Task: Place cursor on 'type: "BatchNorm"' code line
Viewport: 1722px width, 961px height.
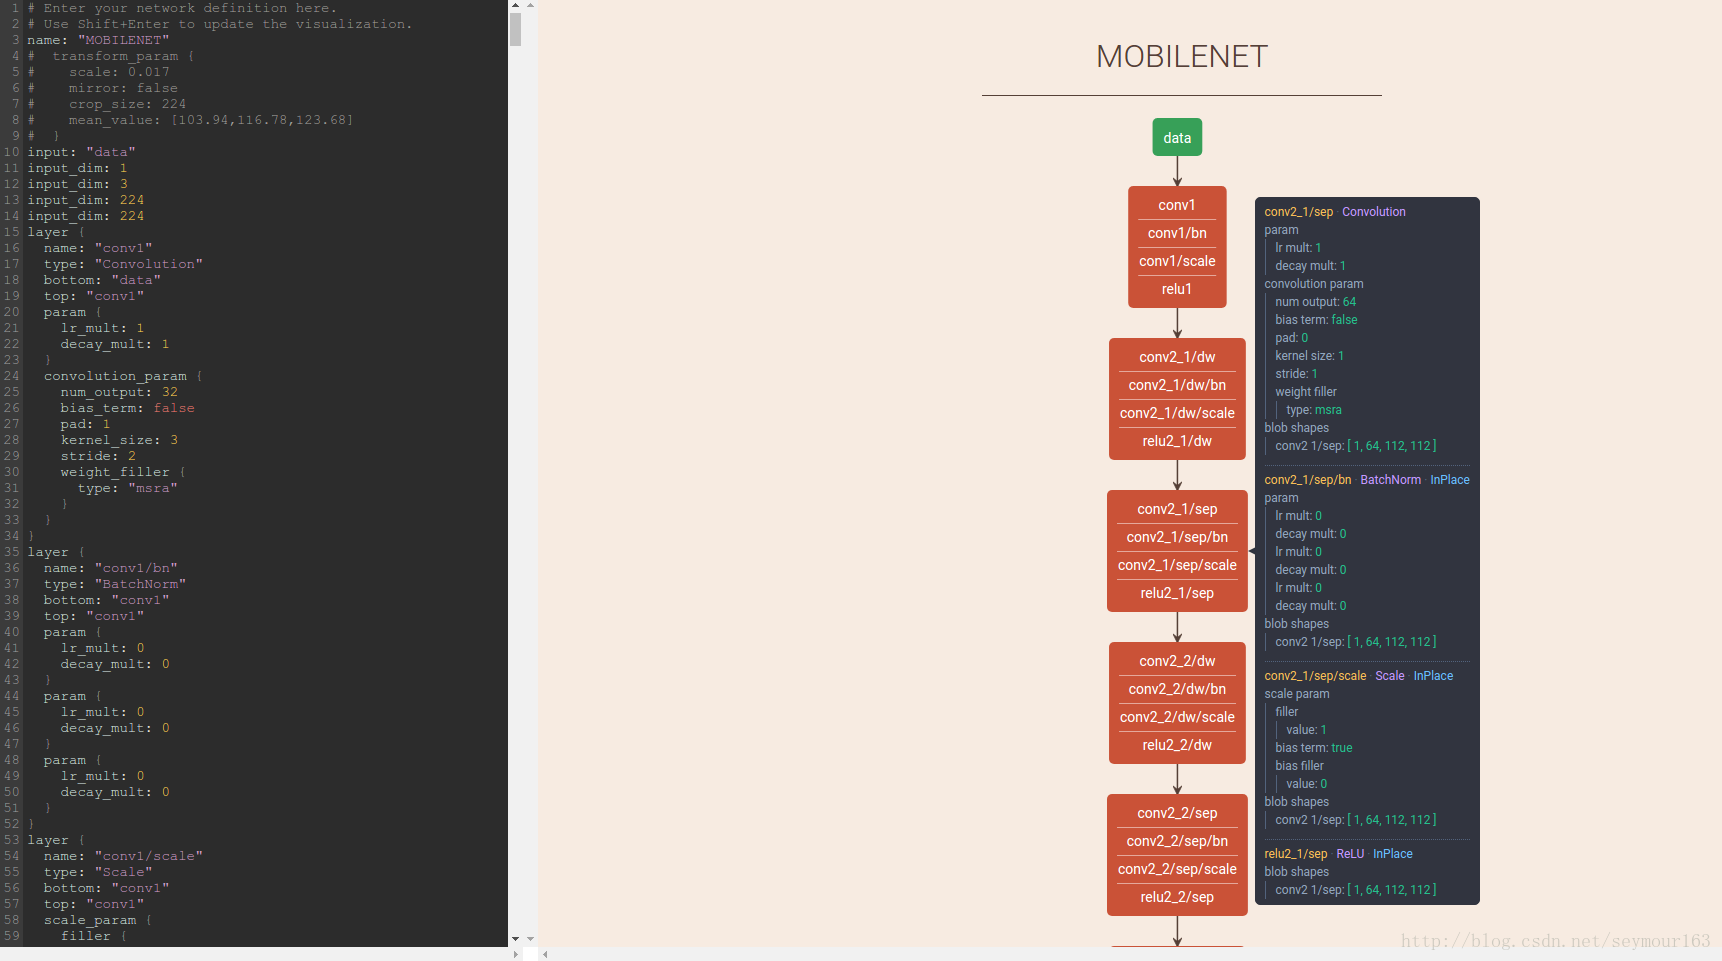Action: point(115,584)
